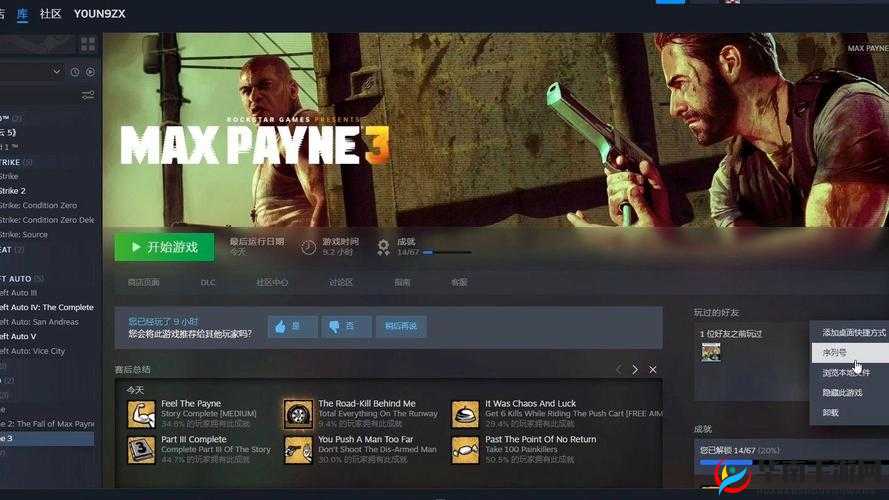Select 隐藏此游戏 from the context menu

(x=842, y=392)
